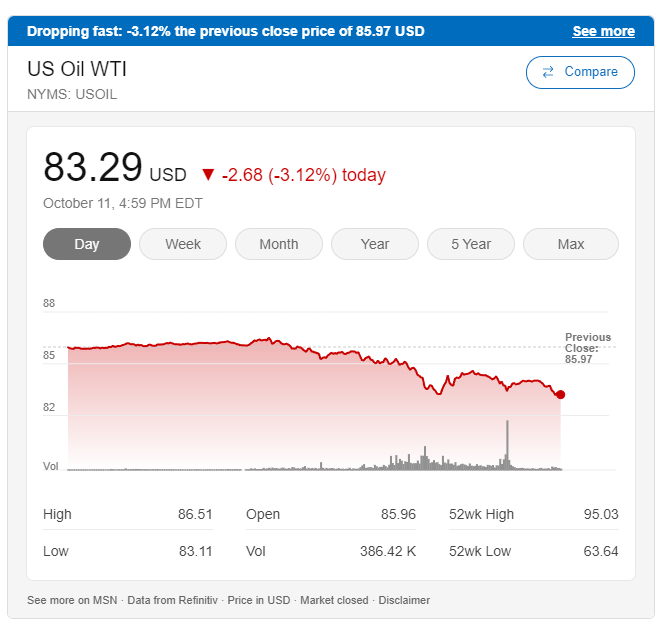Open See more on MSN link

pyautogui.click(x=72, y=600)
